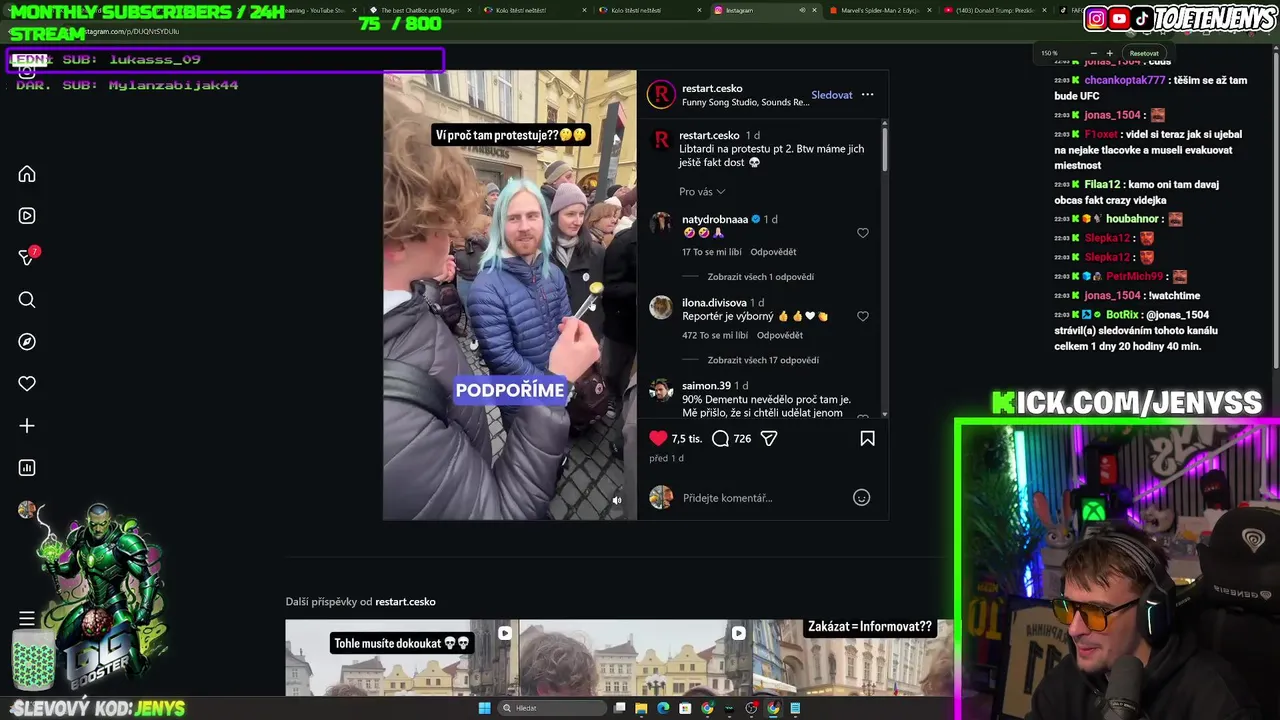1280x720 pixels.
Task: Open Microsoft Store from the taskbar
Action: coord(685,708)
